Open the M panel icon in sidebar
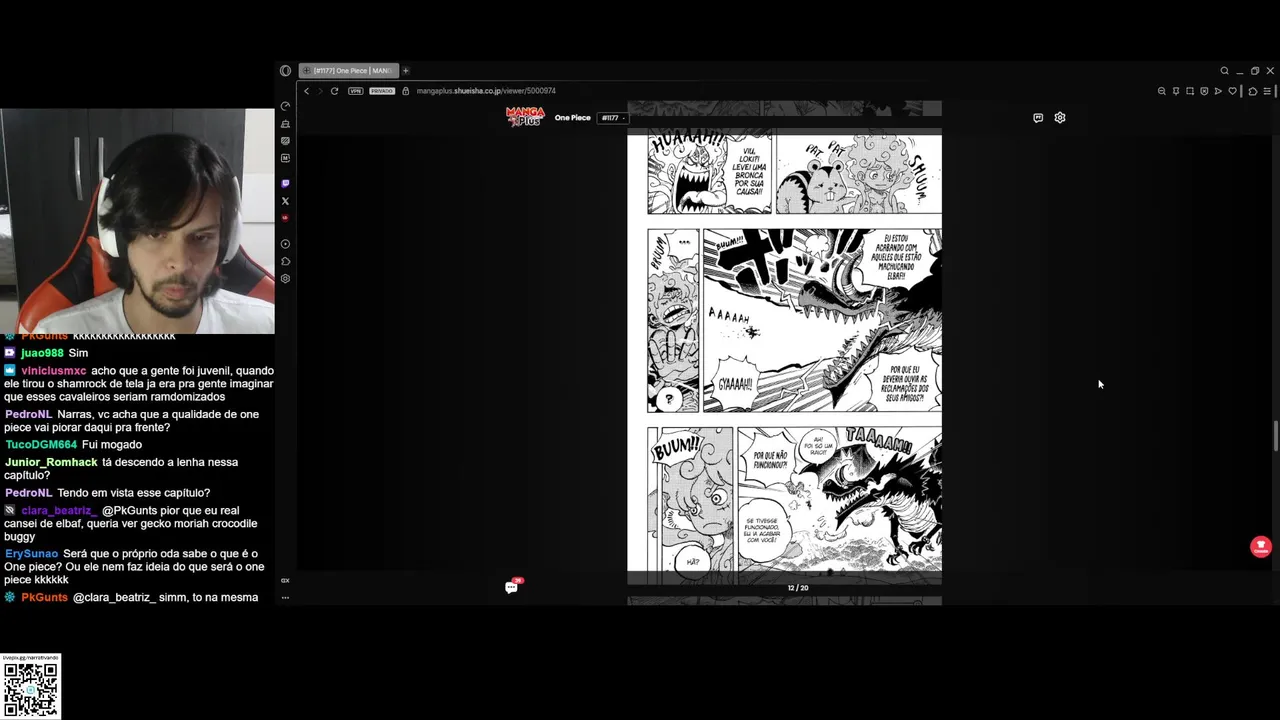 pos(285,158)
